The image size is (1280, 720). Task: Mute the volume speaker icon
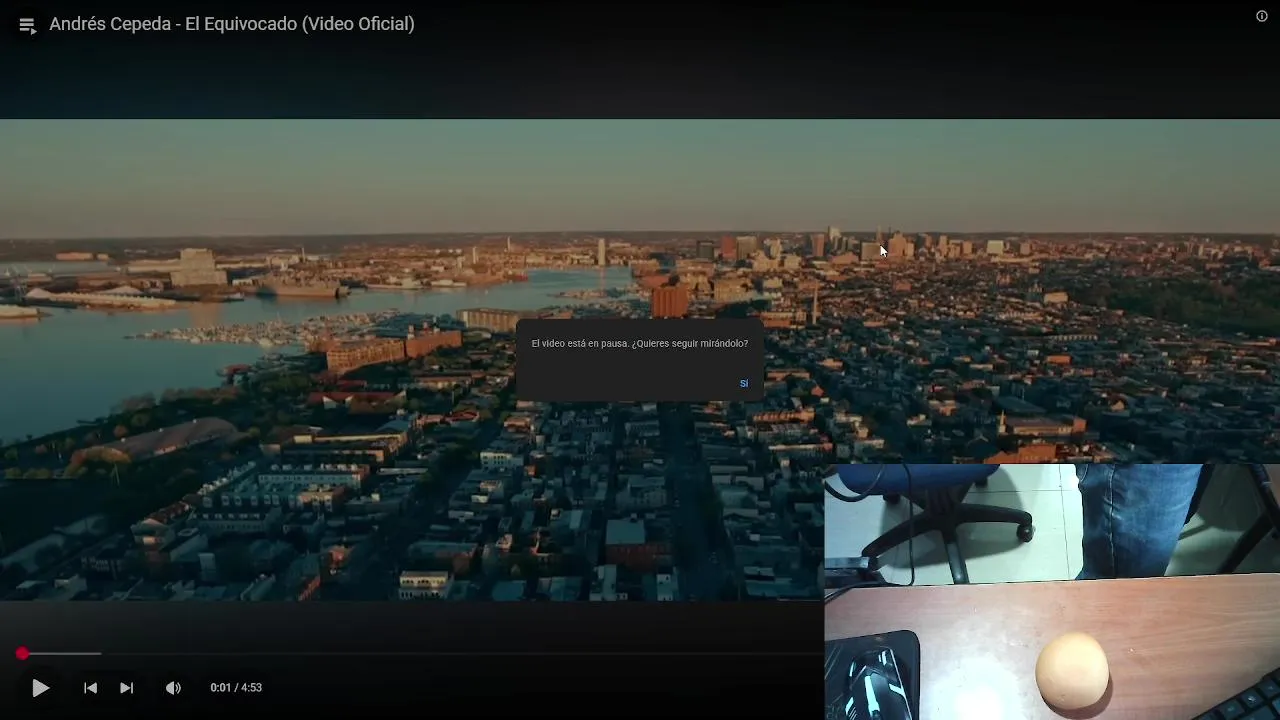173,688
